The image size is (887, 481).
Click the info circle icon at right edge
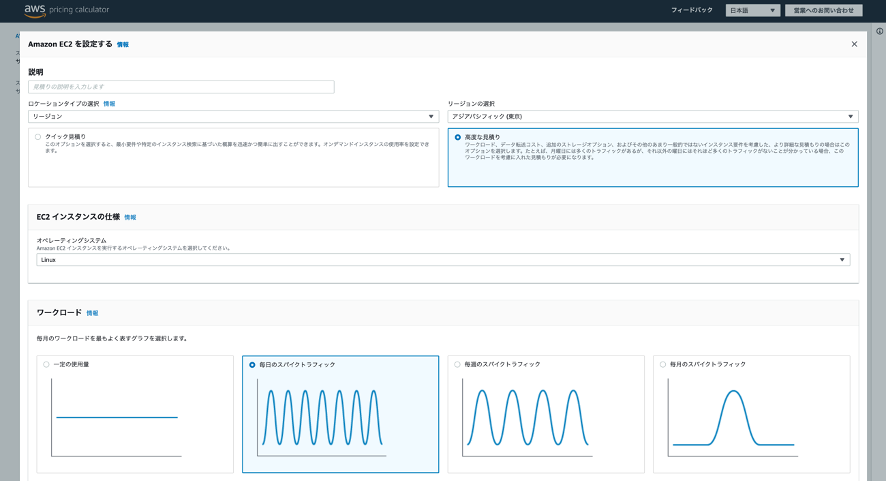878,31
